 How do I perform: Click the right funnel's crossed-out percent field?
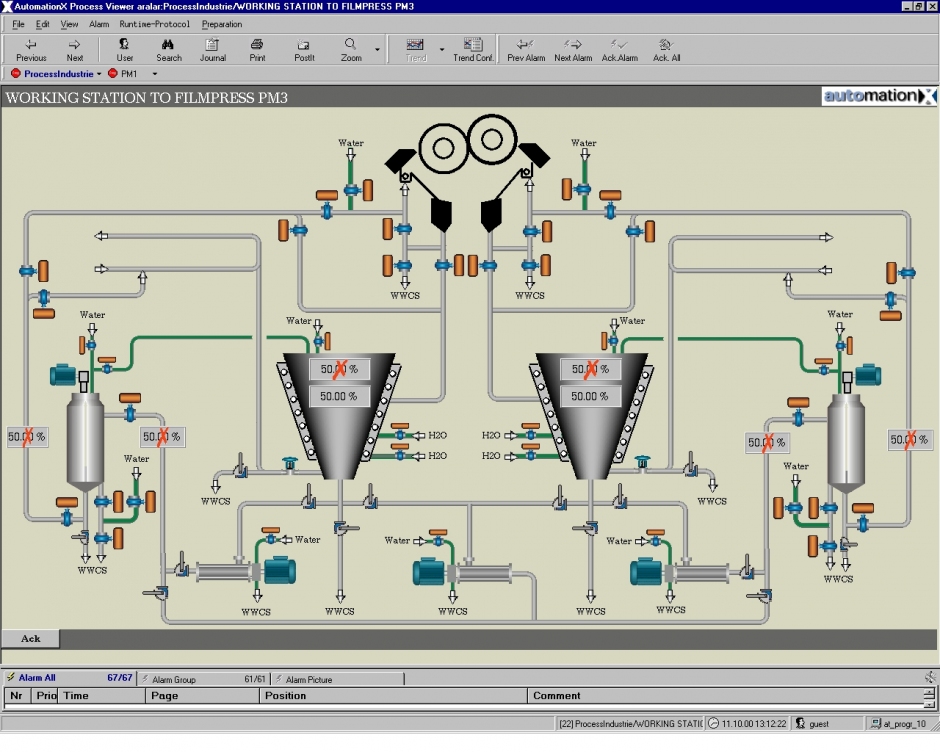click(590, 369)
